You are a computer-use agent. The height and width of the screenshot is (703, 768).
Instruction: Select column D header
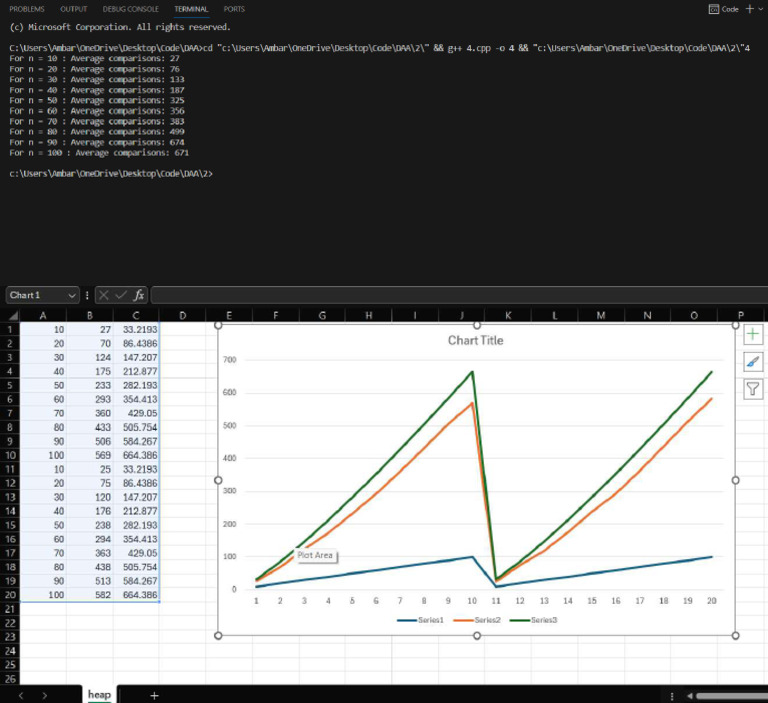click(183, 316)
